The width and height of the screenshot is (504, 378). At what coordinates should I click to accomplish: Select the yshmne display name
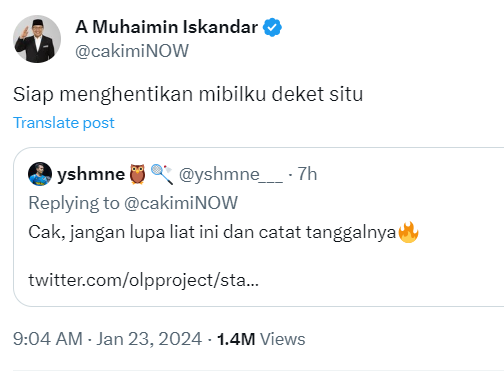click(x=91, y=174)
